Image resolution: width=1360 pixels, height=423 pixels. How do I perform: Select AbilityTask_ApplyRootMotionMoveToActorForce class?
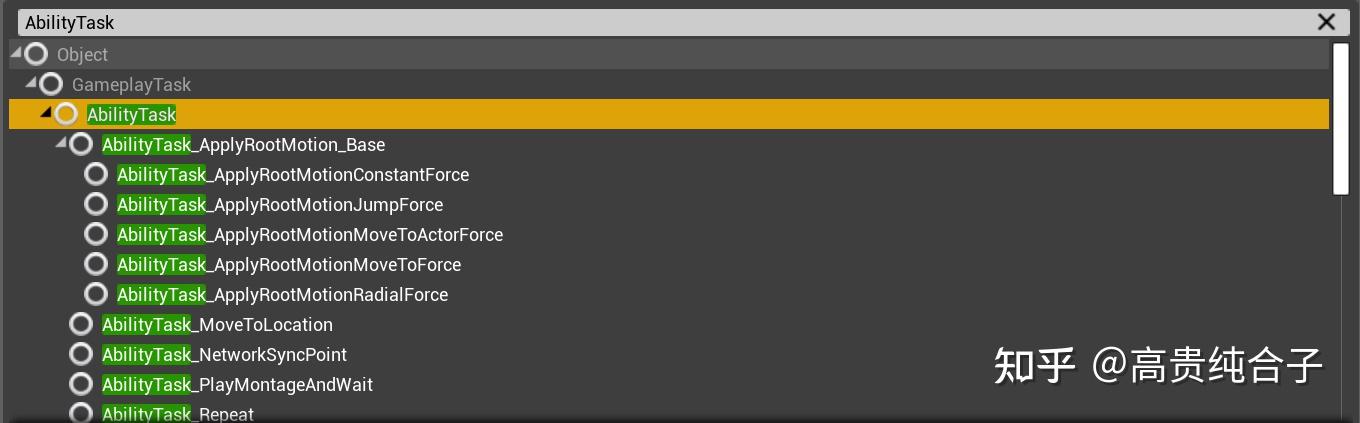pyautogui.click(x=310, y=234)
